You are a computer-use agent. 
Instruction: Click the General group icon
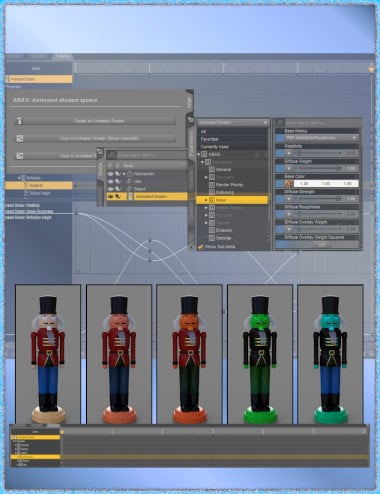click(212, 169)
